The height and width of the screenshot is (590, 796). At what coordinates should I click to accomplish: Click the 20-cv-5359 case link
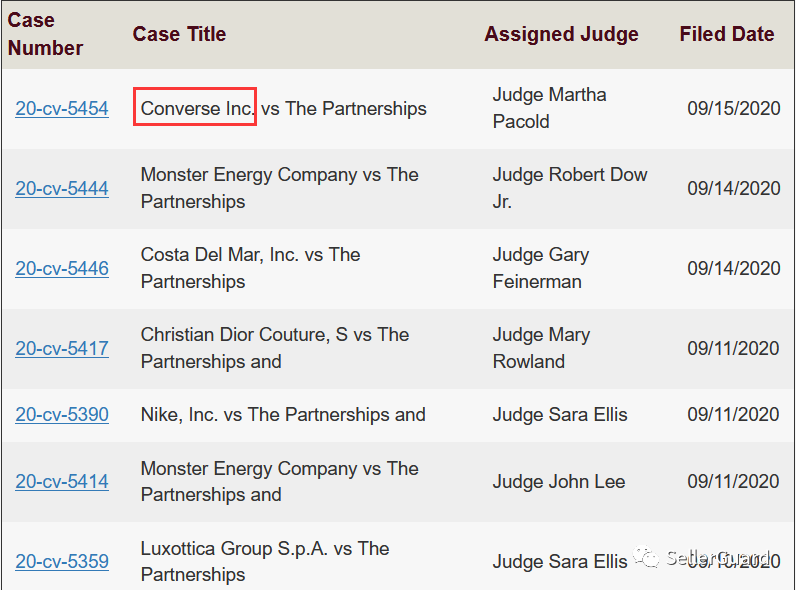[62, 561]
